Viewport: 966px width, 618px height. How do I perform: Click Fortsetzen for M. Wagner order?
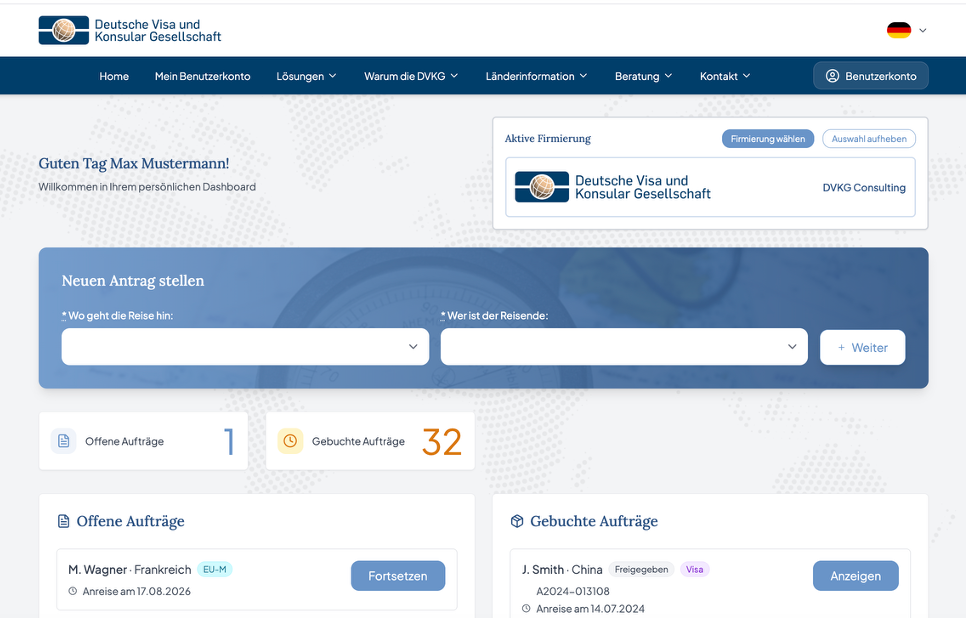tap(398, 575)
